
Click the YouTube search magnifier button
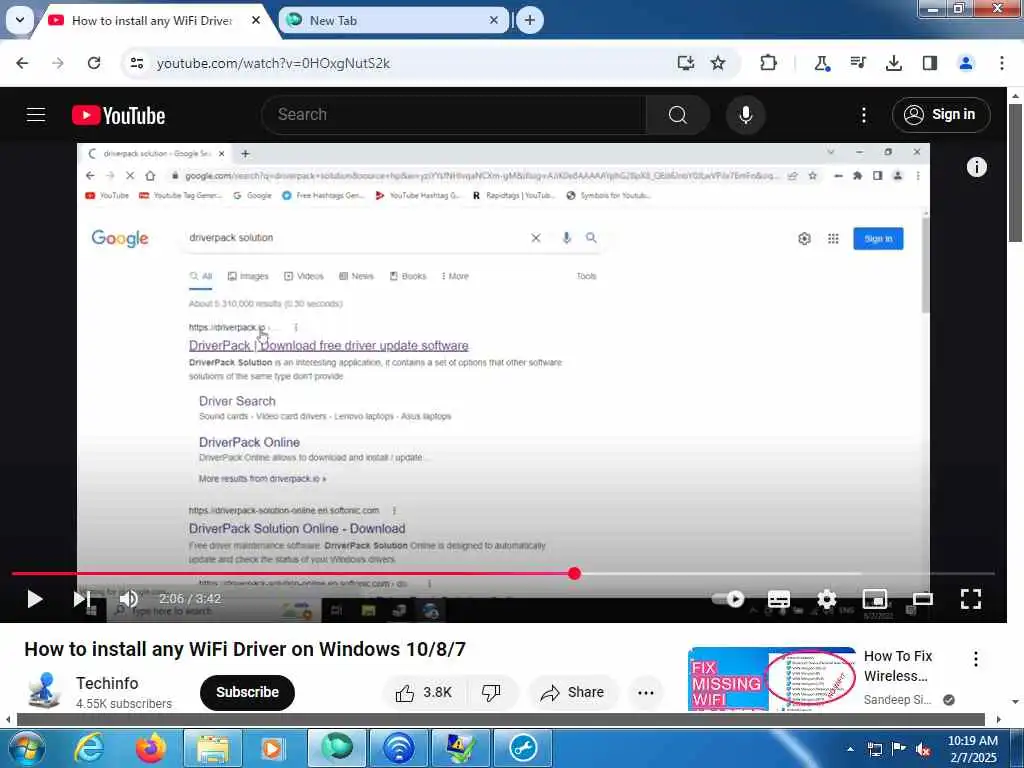[678, 115]
